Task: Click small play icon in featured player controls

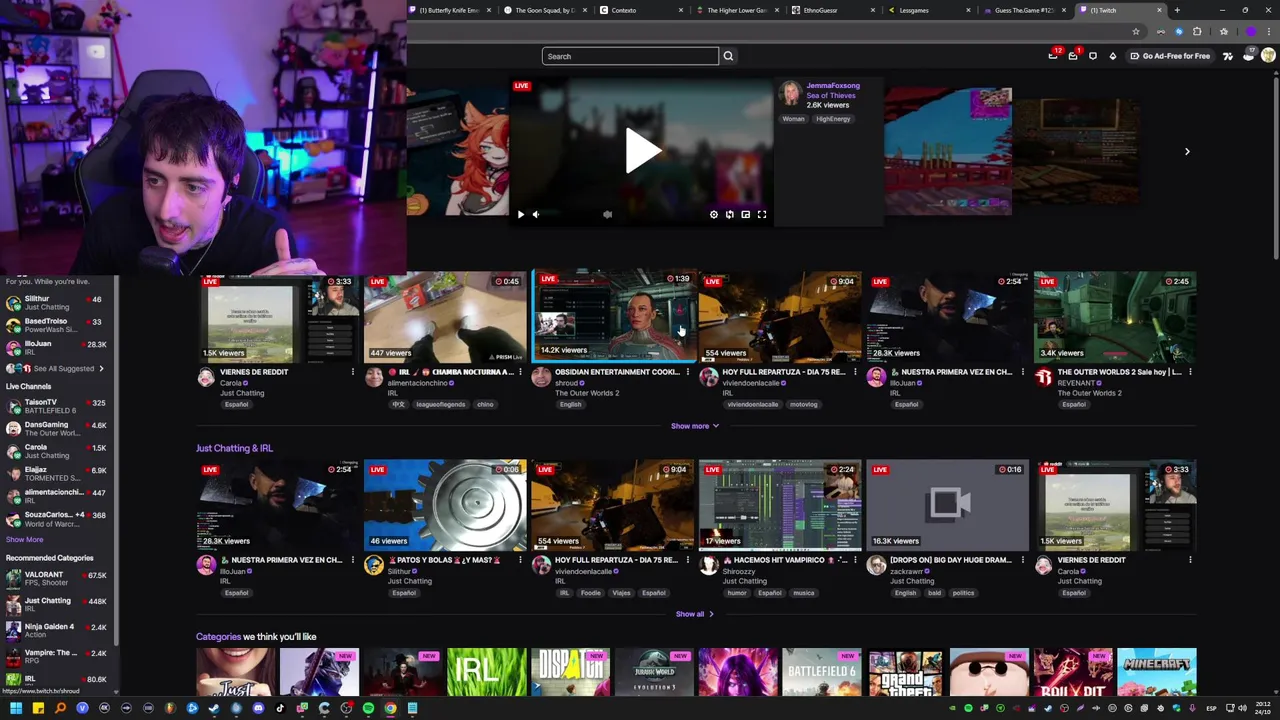Action: [x=520, y=214]
